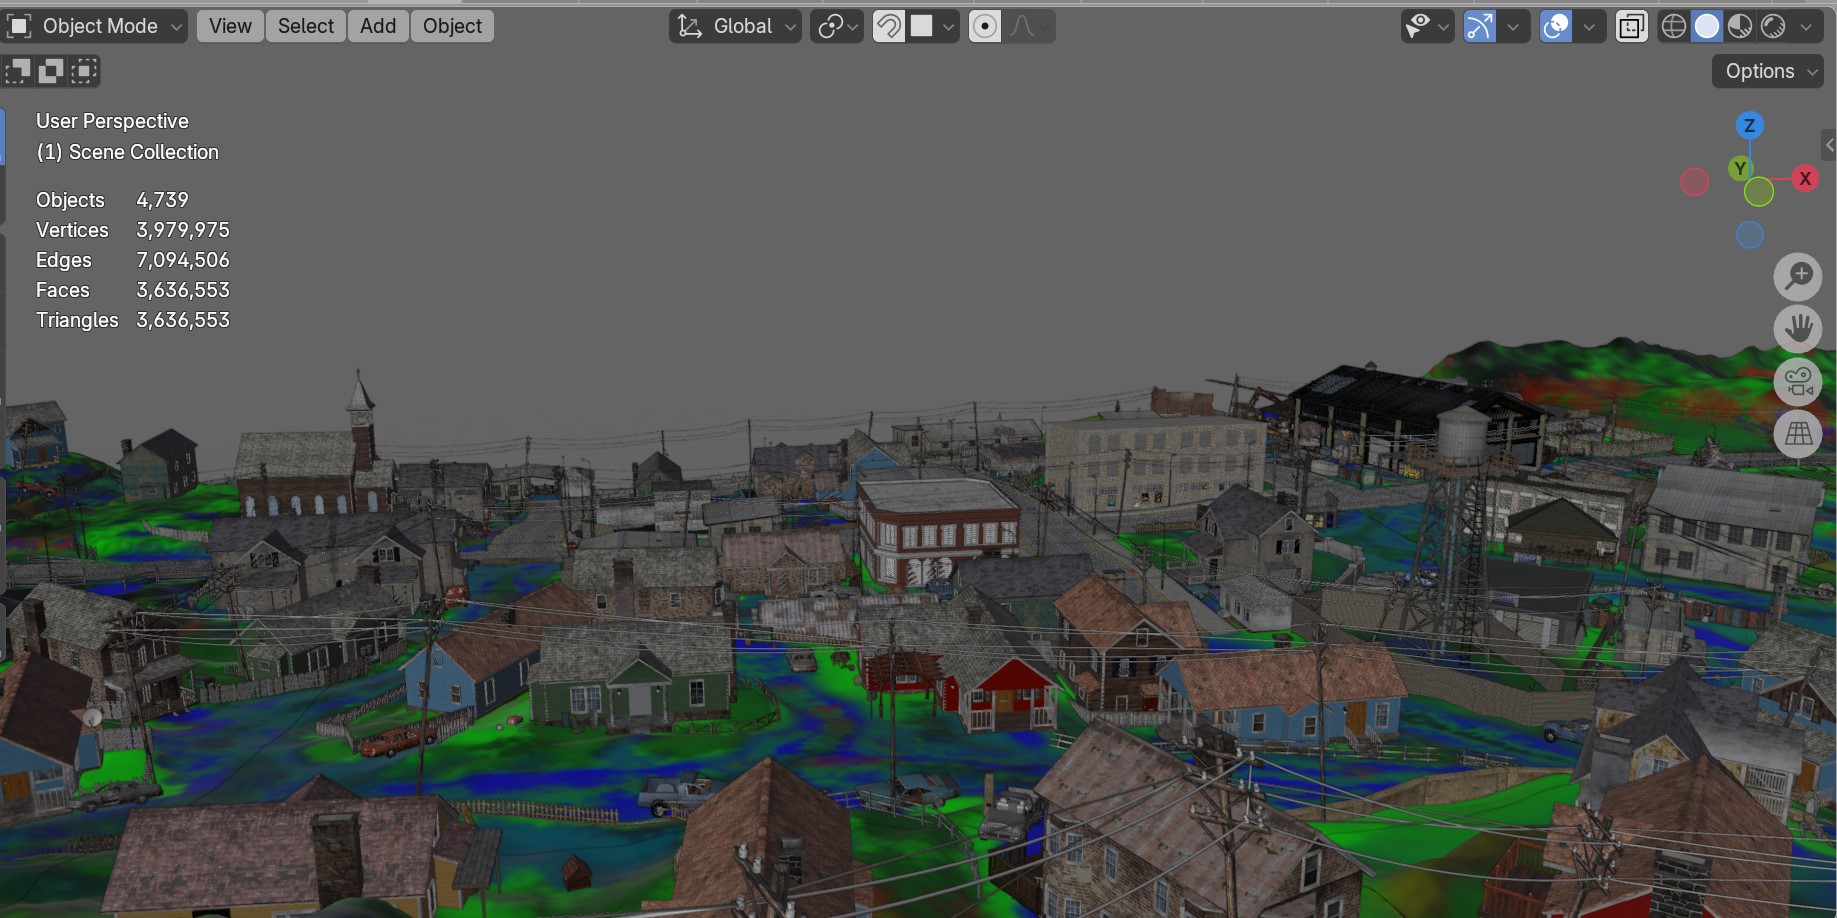Expand the Global transform orientation dropdown

pos(736,26)
